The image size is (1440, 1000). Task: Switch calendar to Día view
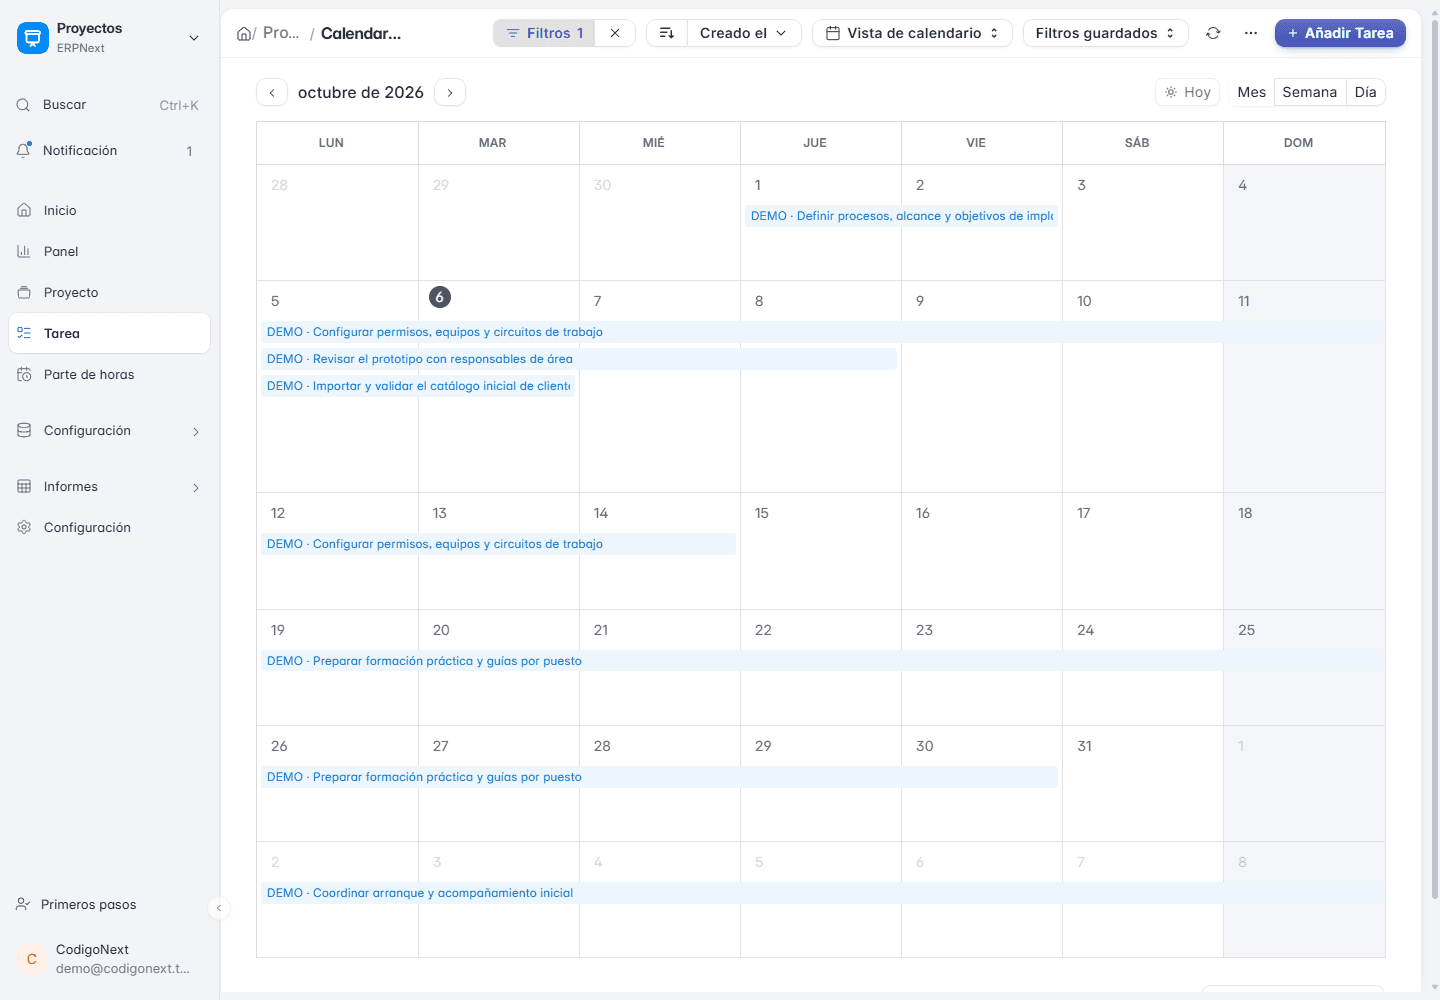1365,92
